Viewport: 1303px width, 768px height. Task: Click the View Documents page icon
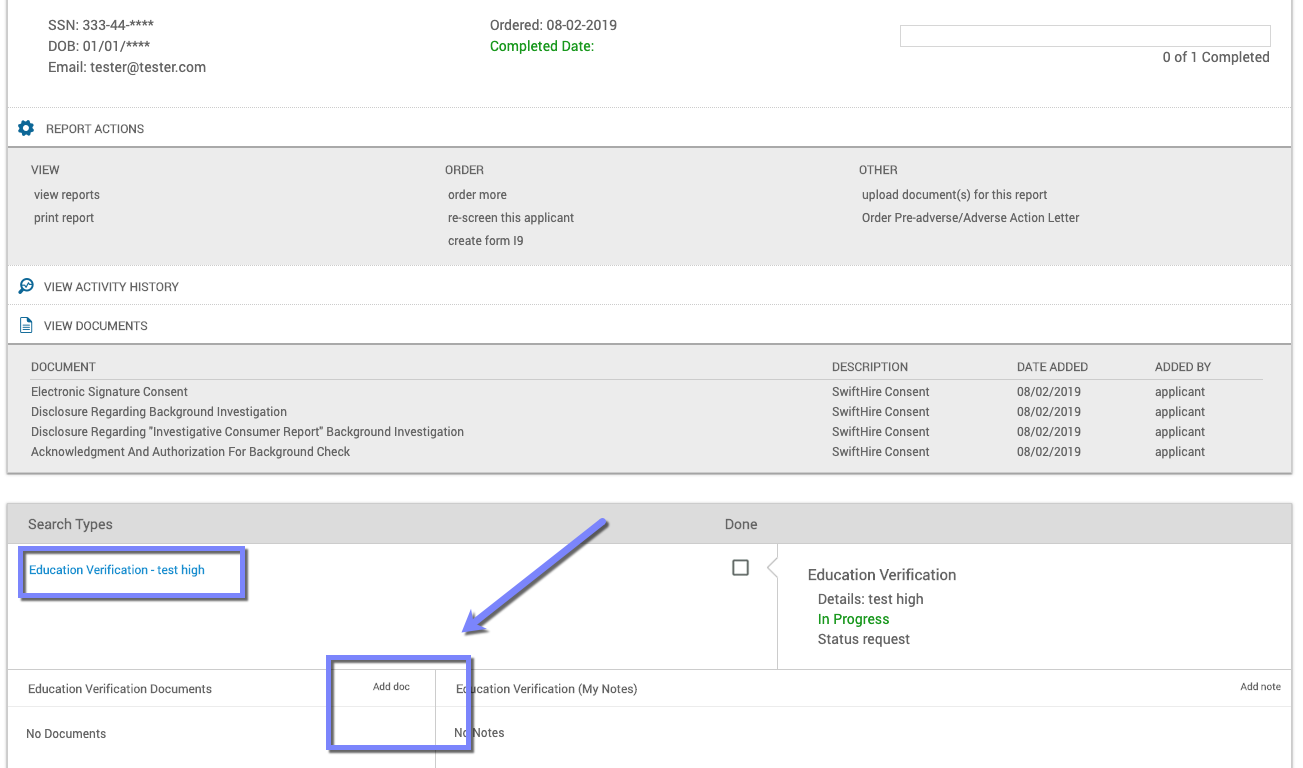(x=26, y=325)
